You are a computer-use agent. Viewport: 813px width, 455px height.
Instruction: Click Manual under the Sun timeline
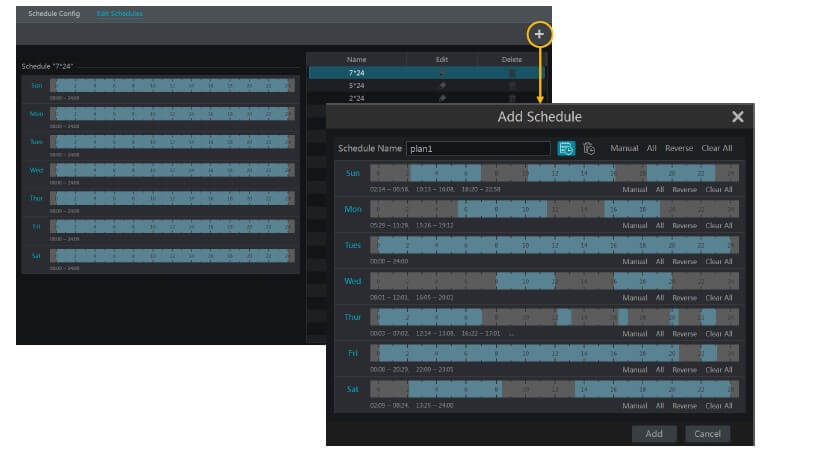635,190
